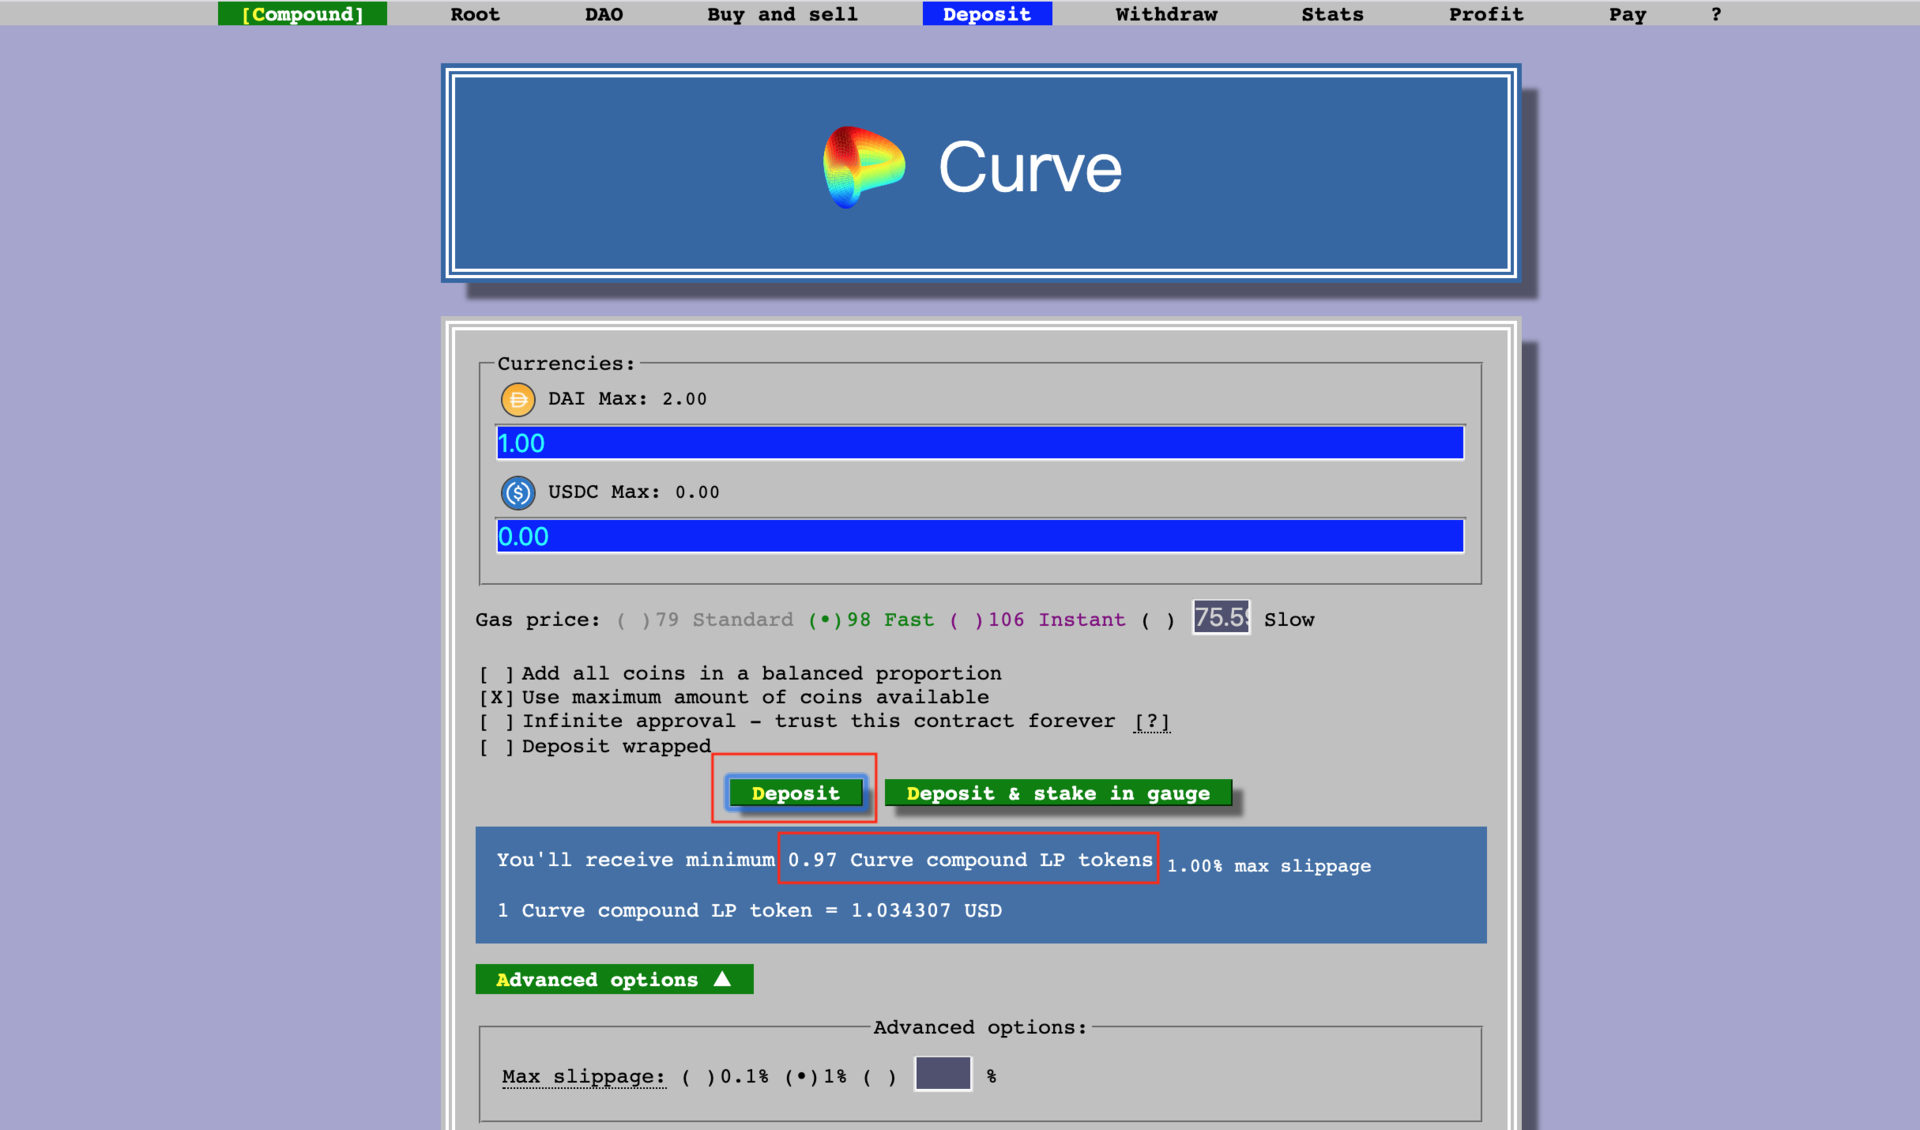The height and width of the screenshot is (1130, 1920).
Task: Collapse the Advanced options section
Action: coord(613,979)
